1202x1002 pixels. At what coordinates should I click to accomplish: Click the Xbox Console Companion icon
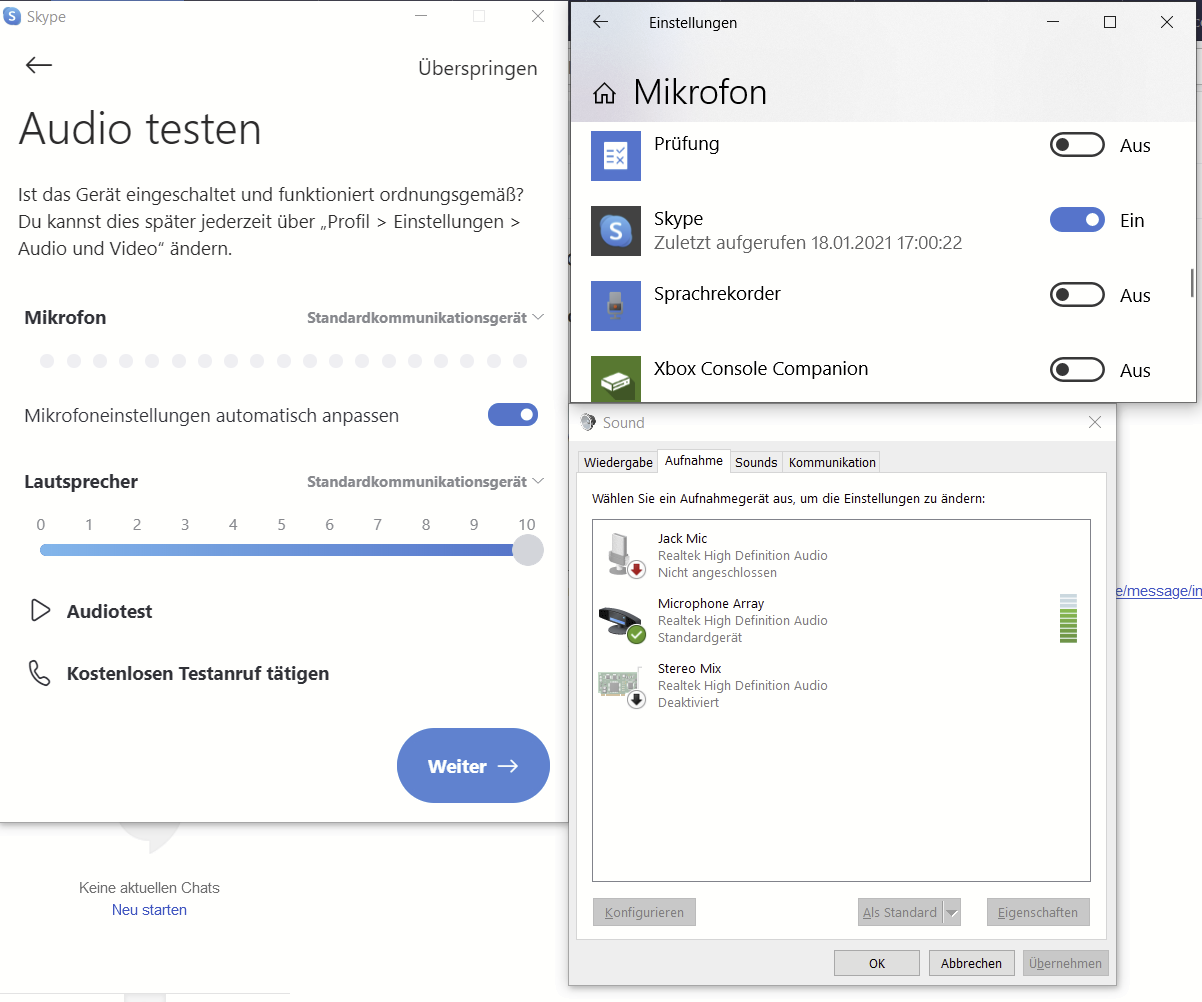pyautogui.click(x=616, y=379)
